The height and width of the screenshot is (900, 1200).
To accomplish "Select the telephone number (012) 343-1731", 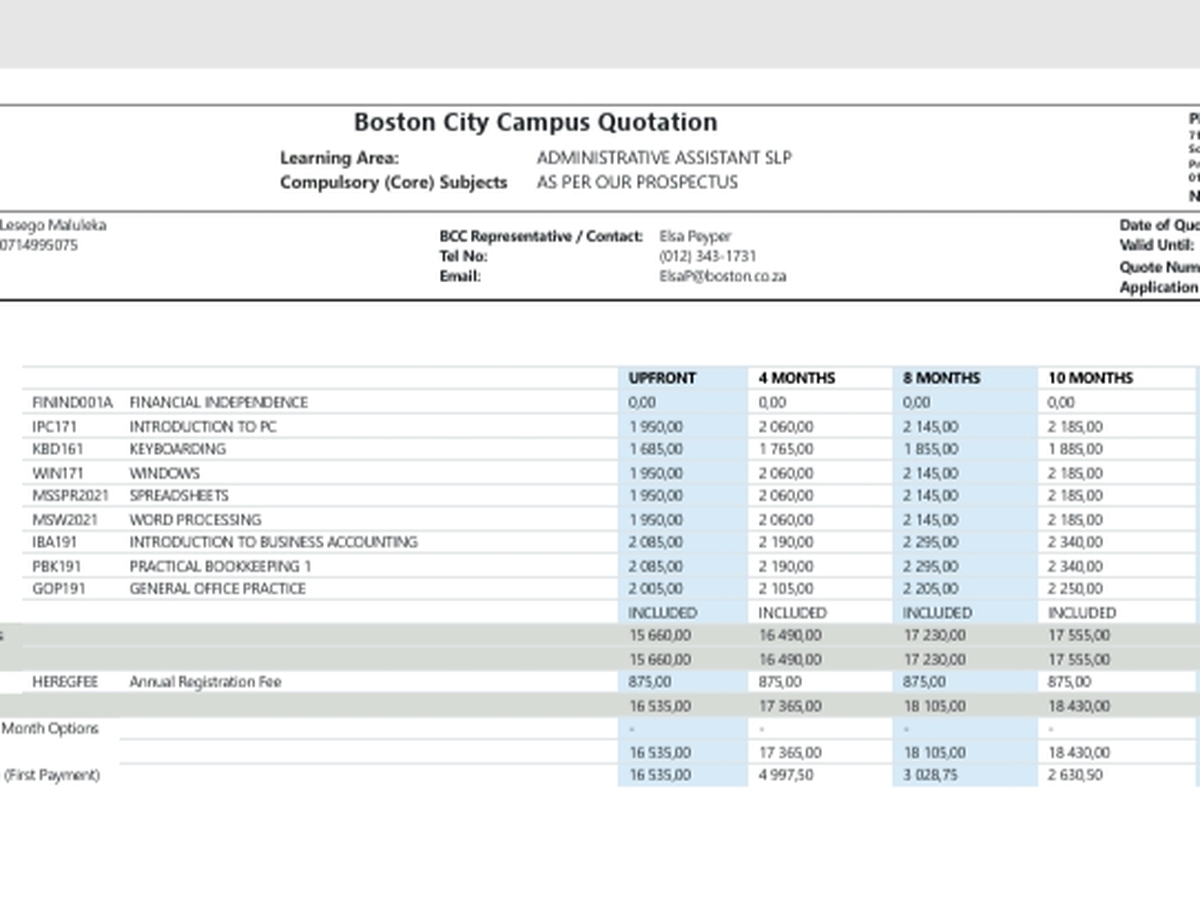I will point(708,256).
